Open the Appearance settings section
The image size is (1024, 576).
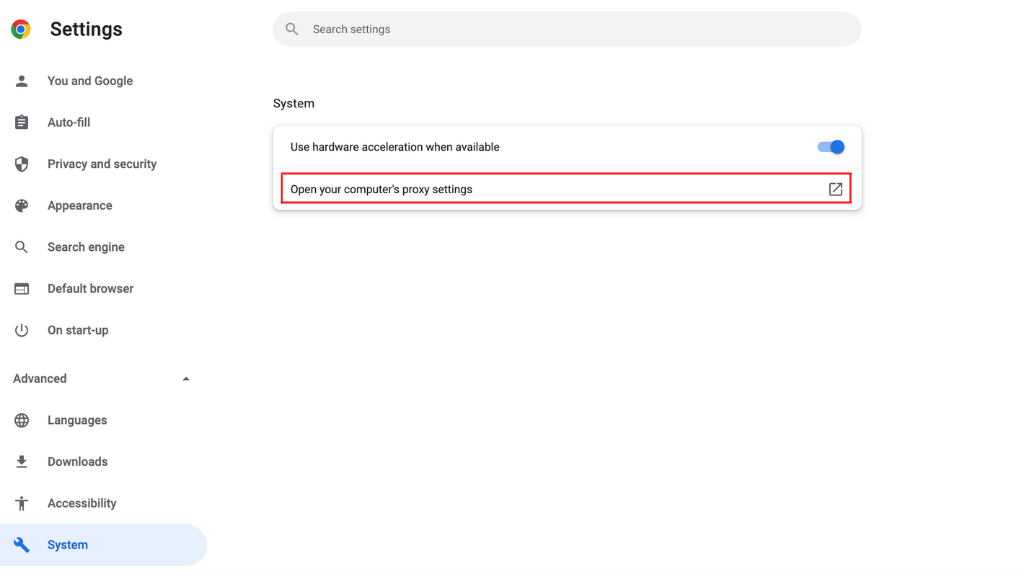tap(80, 205)
